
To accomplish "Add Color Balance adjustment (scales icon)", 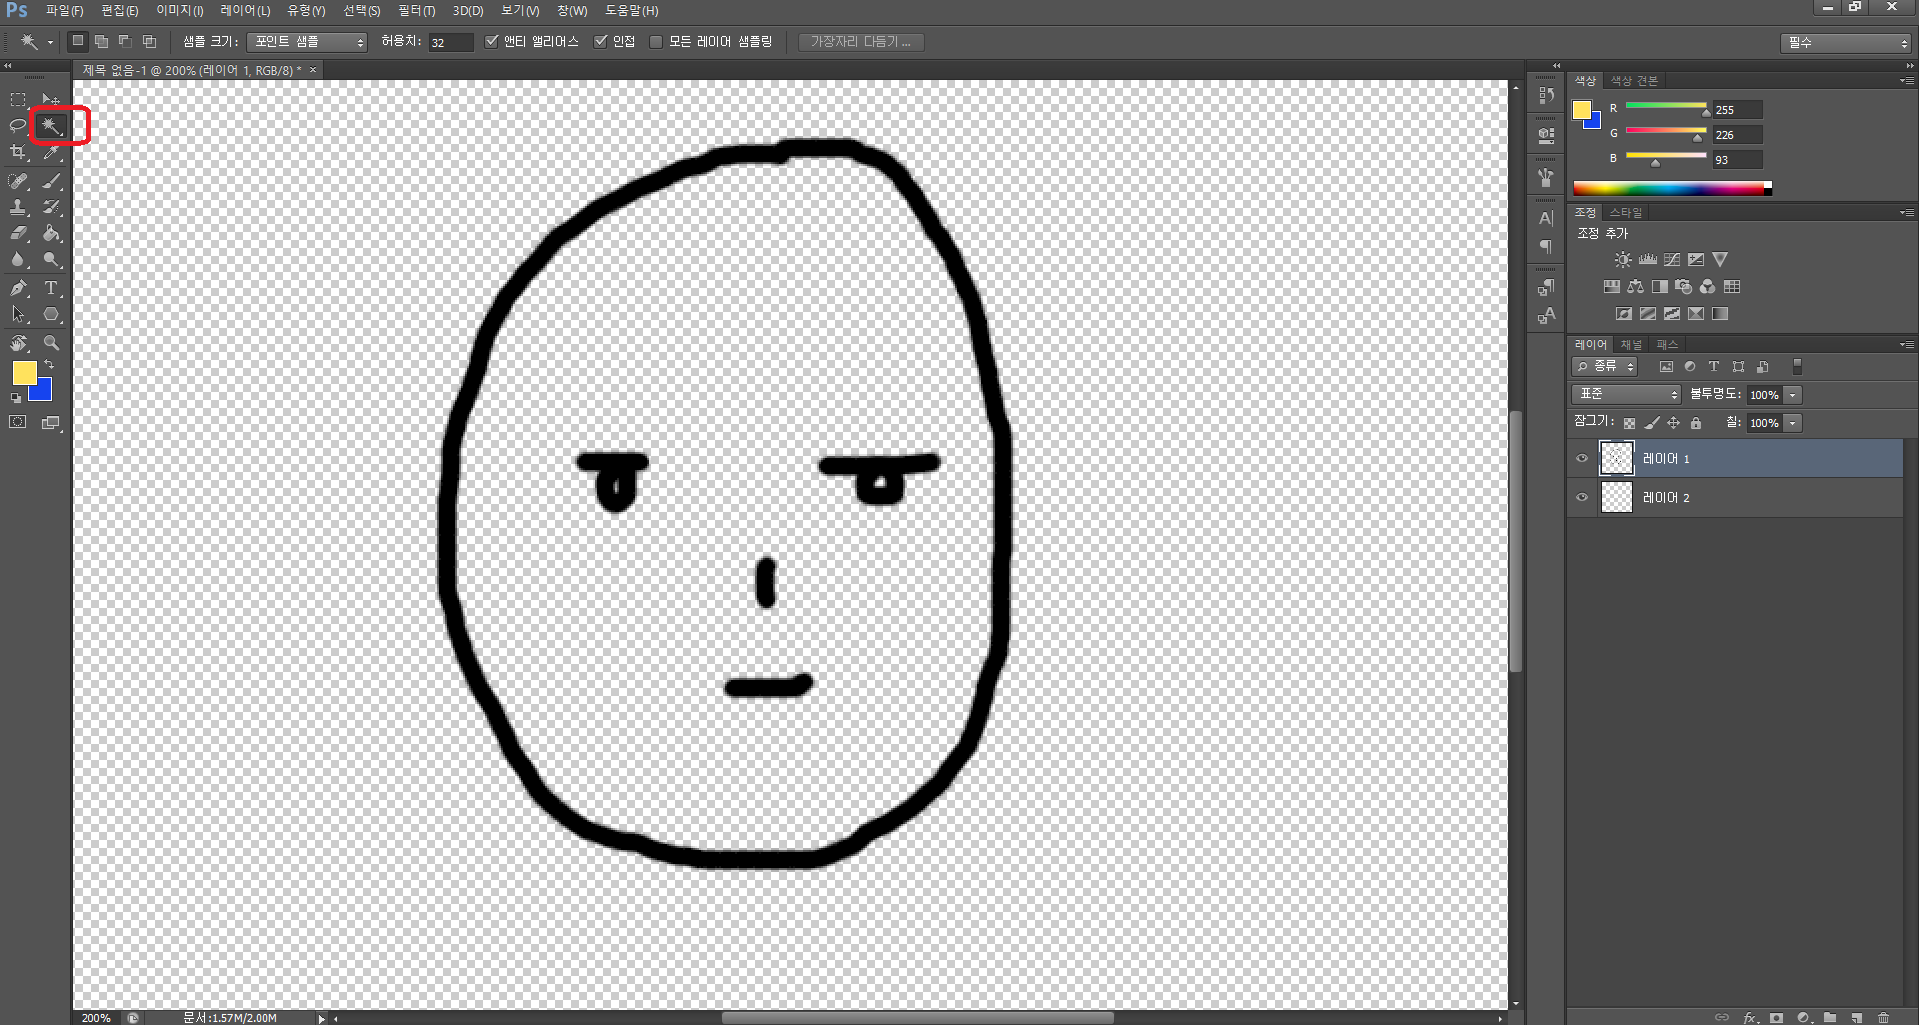I will tap(1636, 286).
